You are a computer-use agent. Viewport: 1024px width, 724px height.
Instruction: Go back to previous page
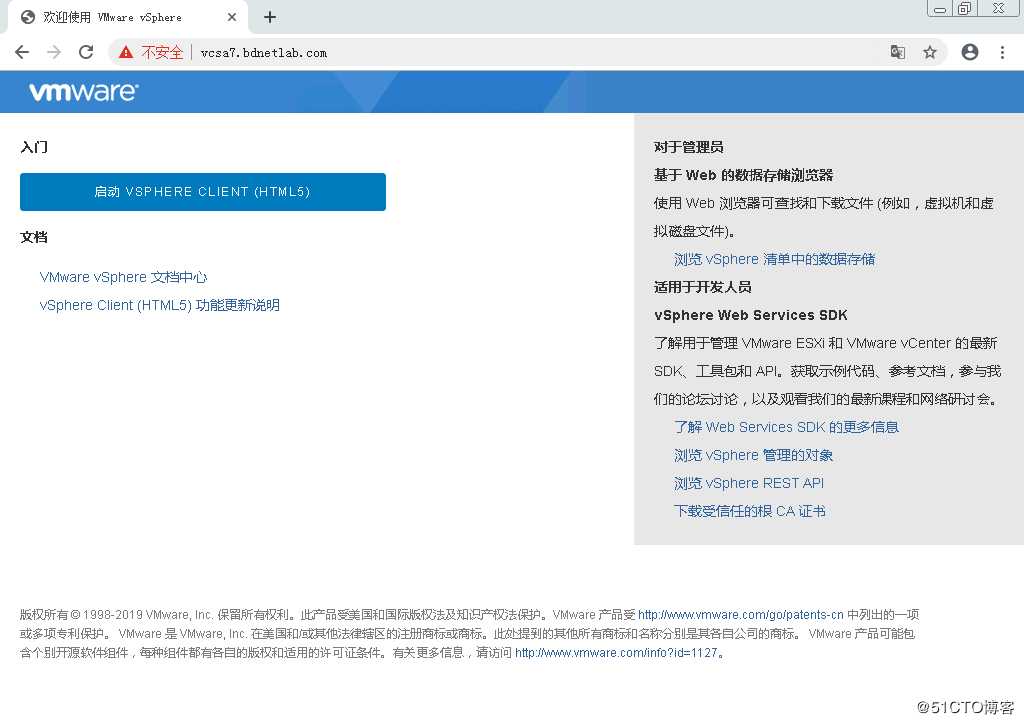22,52
